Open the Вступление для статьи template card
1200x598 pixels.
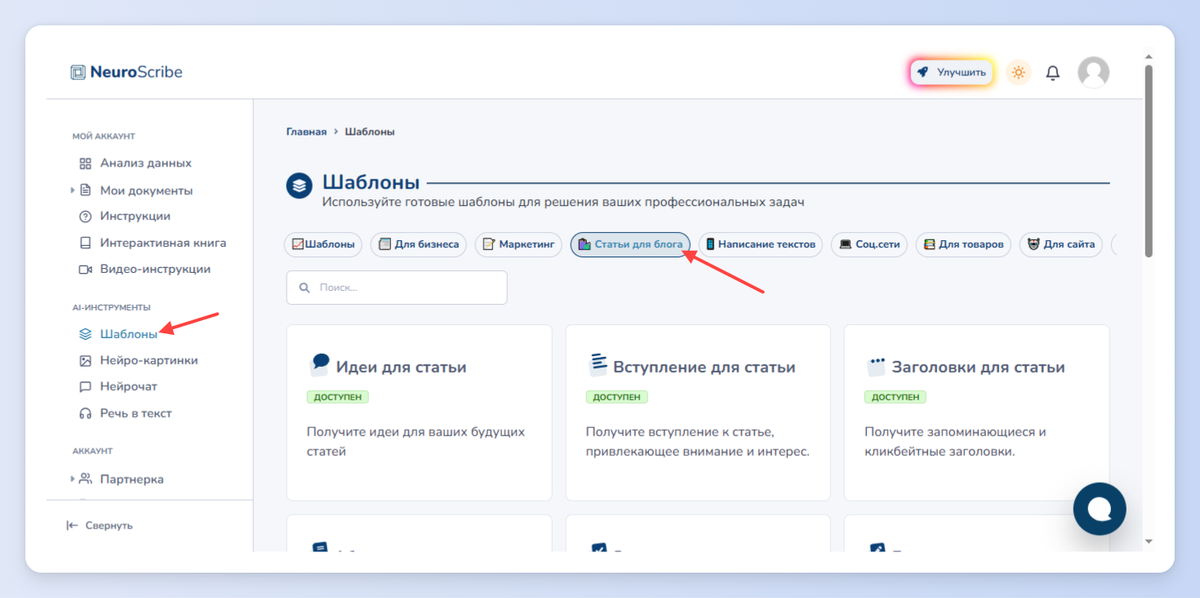click(698, 413)
